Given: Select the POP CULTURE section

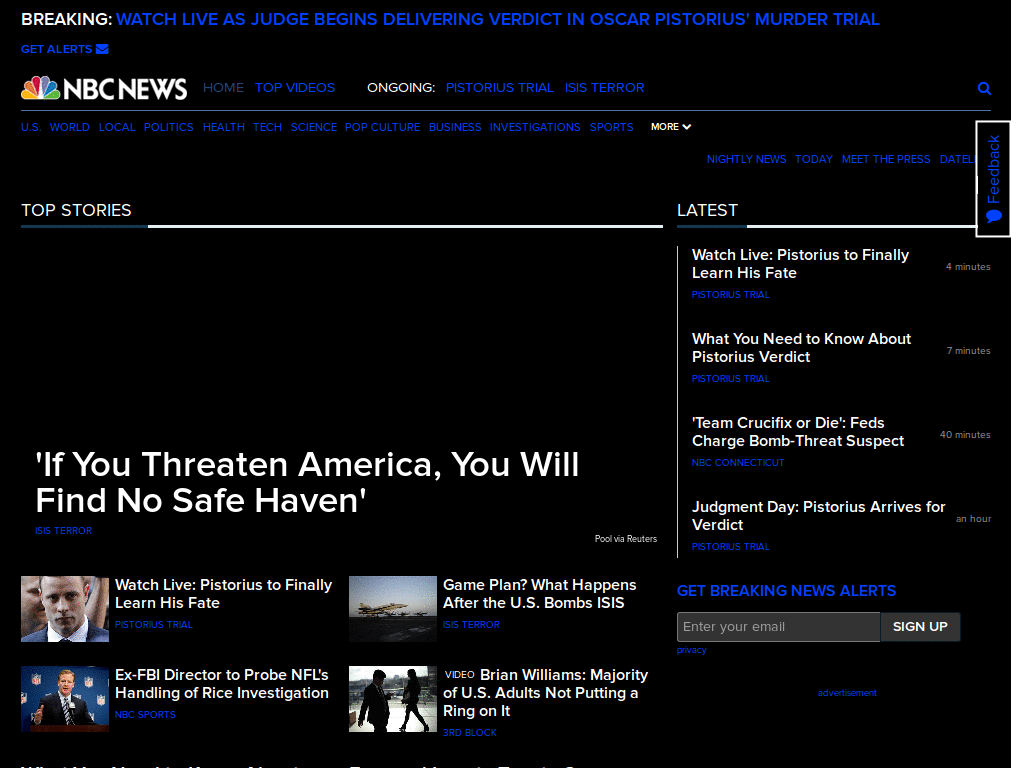Looking at the screenshot, I should coord(382,127).
